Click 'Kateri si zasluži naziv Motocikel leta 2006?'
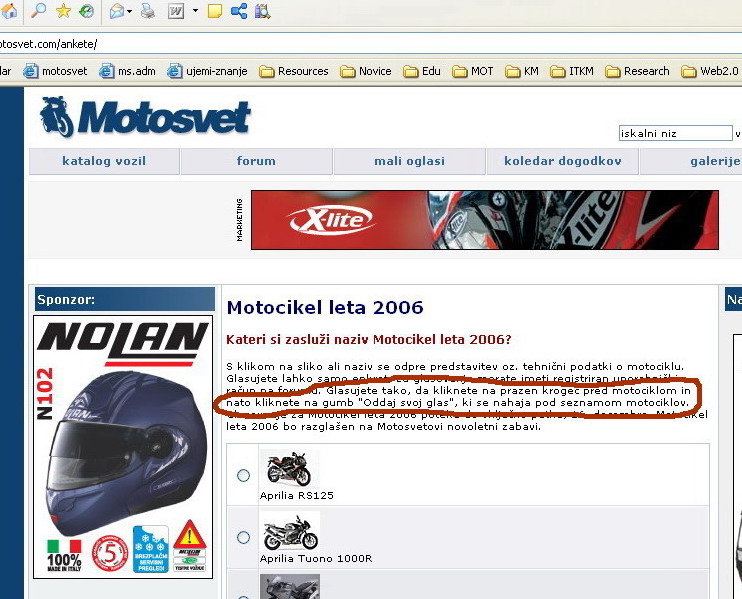Viewport: 742px width, 599px height. click(369, 339)
